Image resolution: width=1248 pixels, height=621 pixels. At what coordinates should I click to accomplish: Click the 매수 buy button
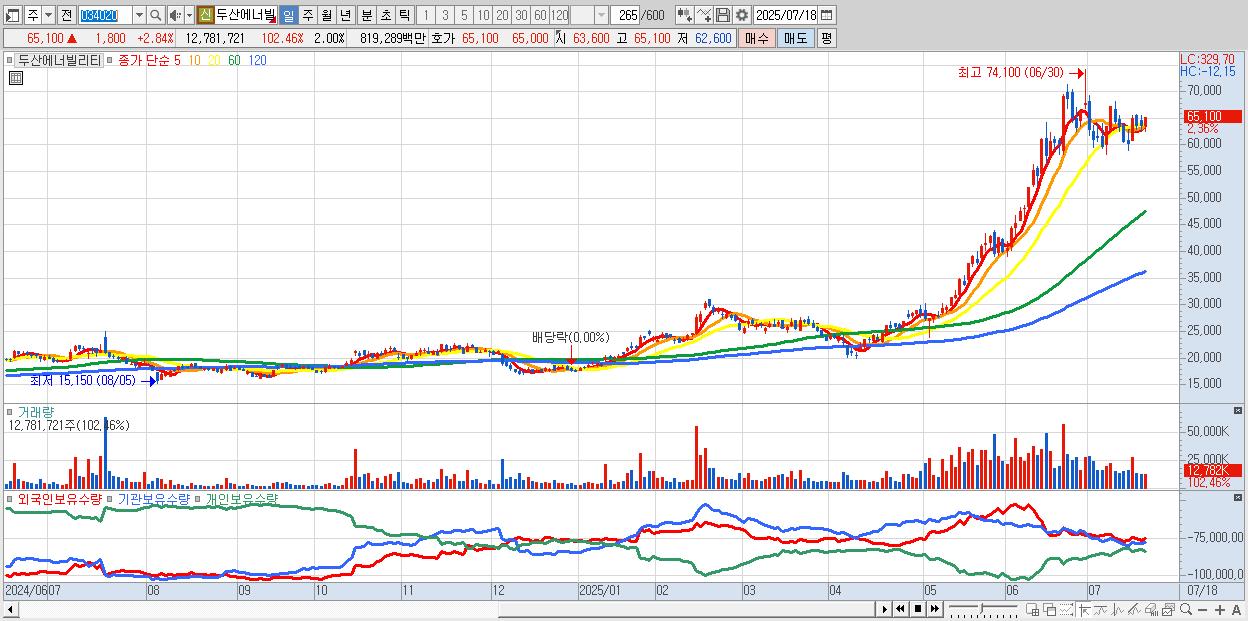757,38
